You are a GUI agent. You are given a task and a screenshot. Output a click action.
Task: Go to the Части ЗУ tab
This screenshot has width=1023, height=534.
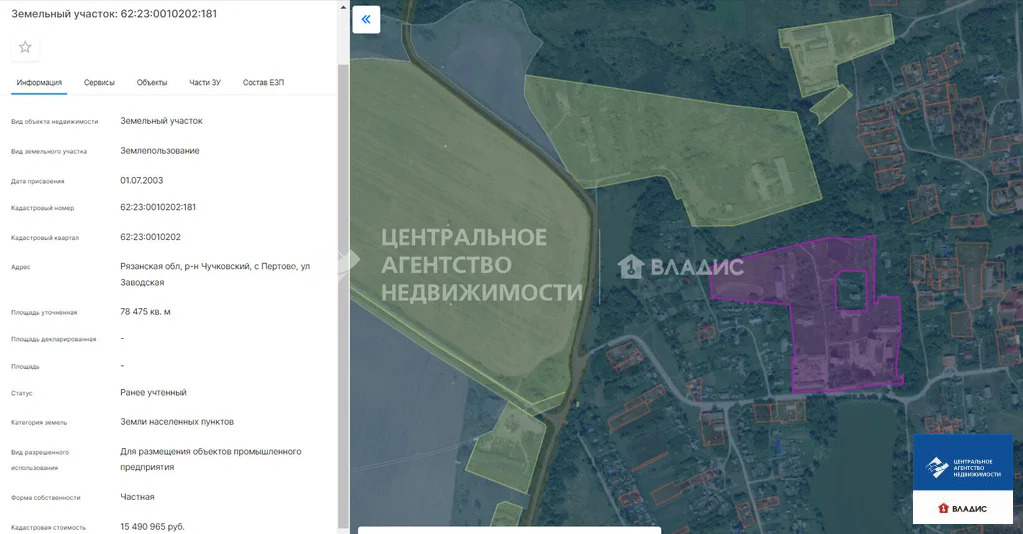[x=205, y=82]
